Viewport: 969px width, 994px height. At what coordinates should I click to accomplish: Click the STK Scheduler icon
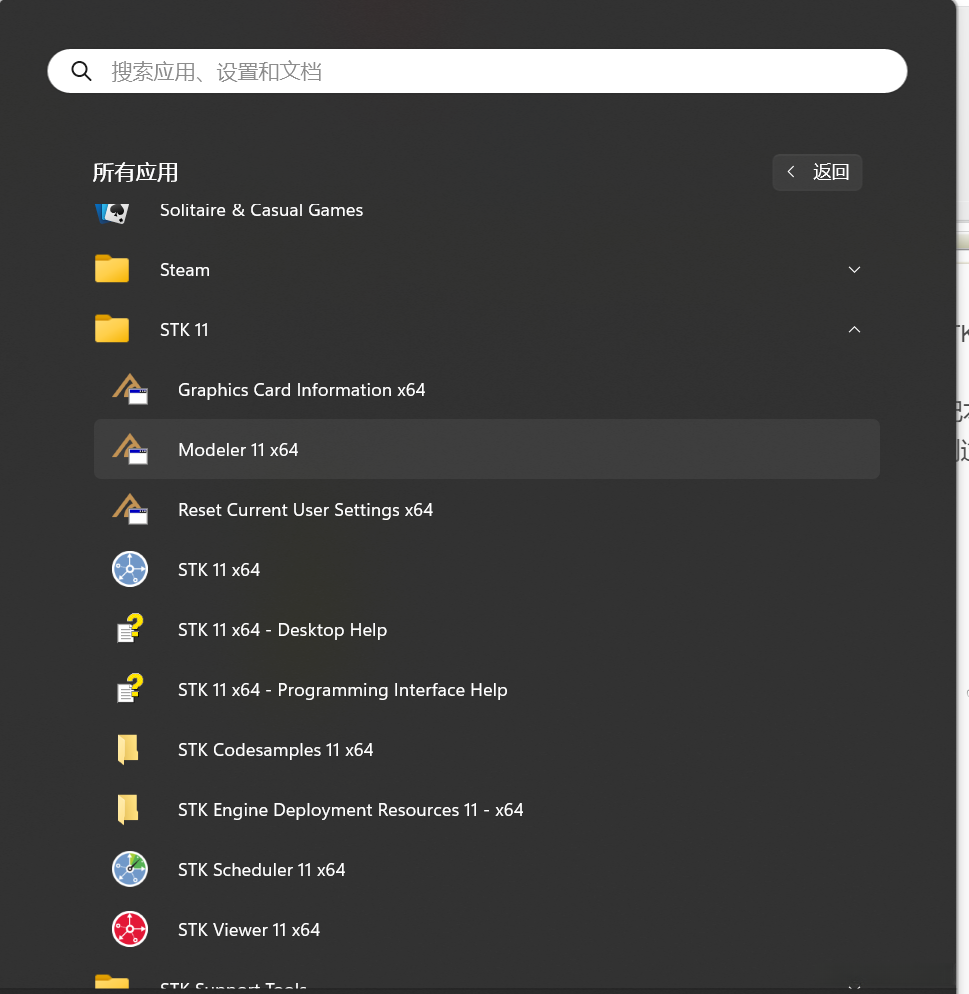pyautogui.click(x=130, y=870)
